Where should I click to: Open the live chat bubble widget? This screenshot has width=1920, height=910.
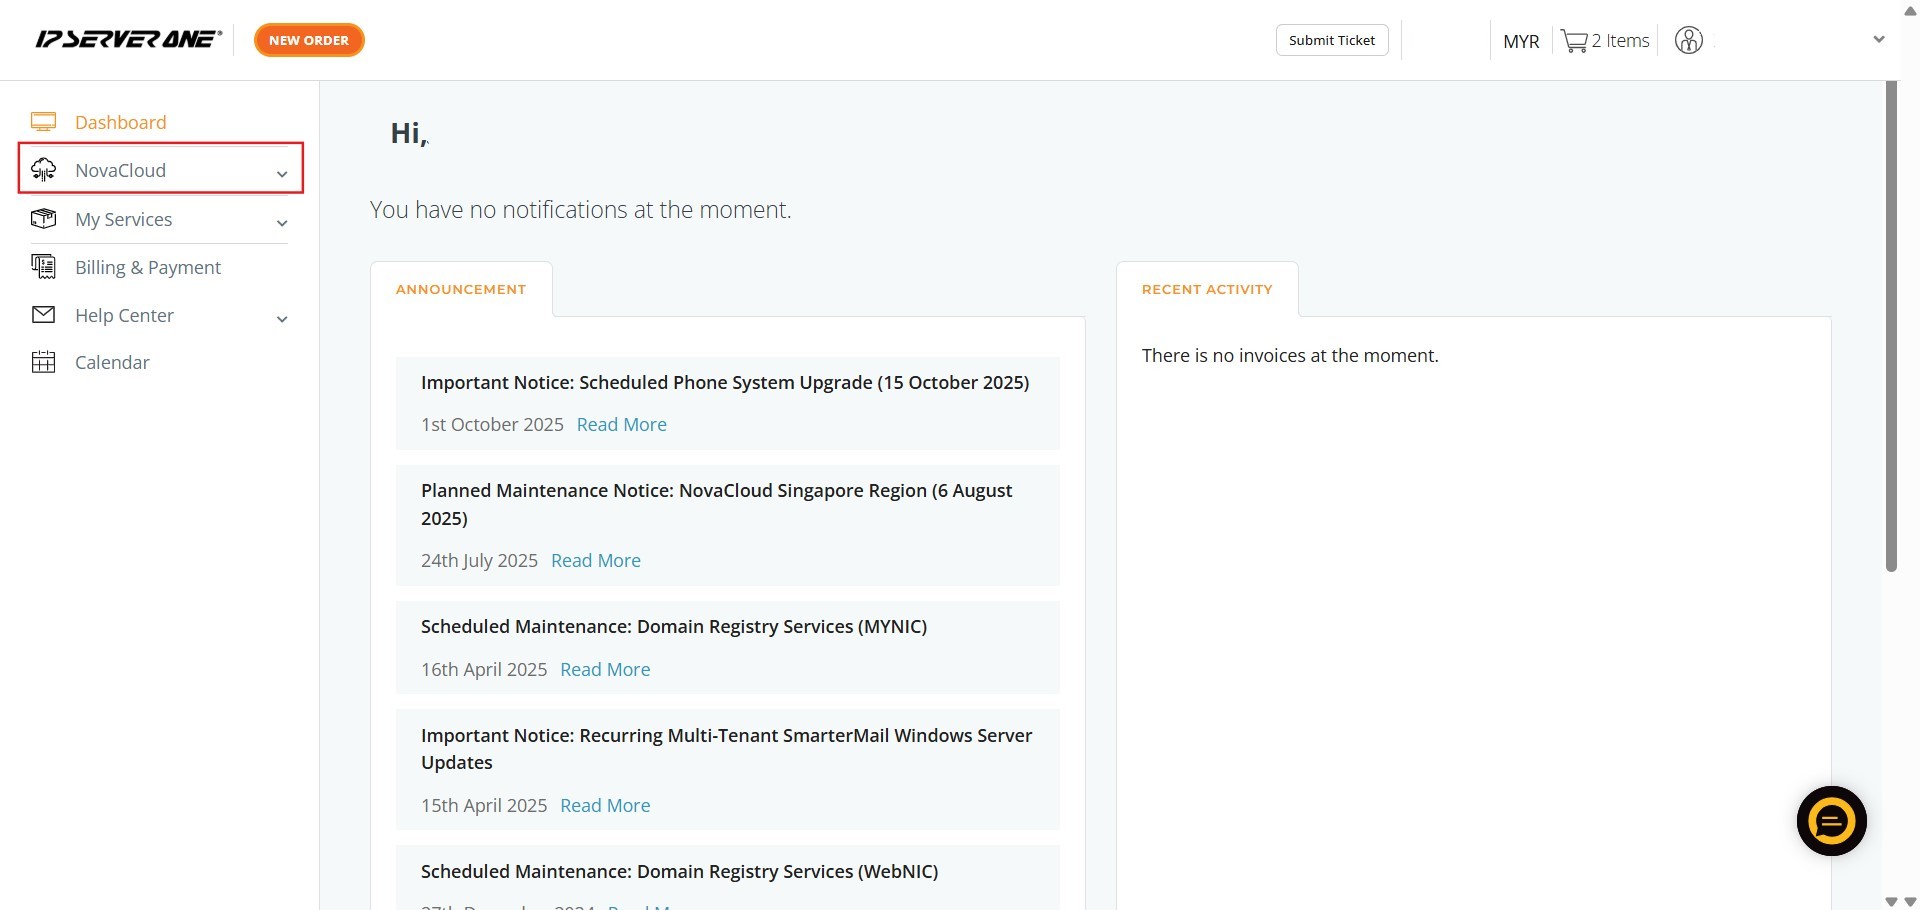pyautogui.click(x=1831, y=821)
